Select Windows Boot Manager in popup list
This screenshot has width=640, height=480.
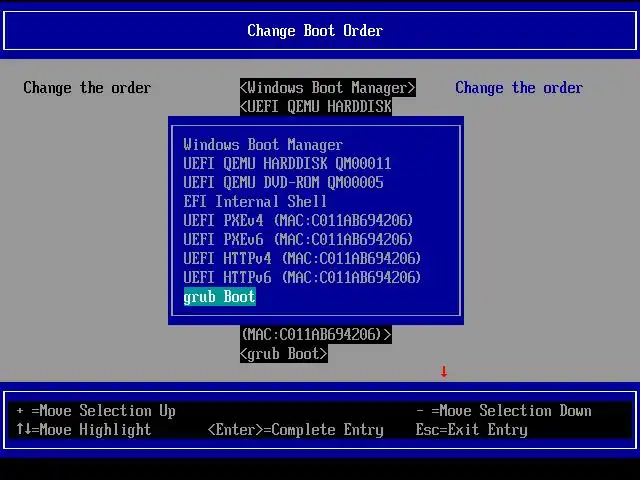[x=263, y=144]
